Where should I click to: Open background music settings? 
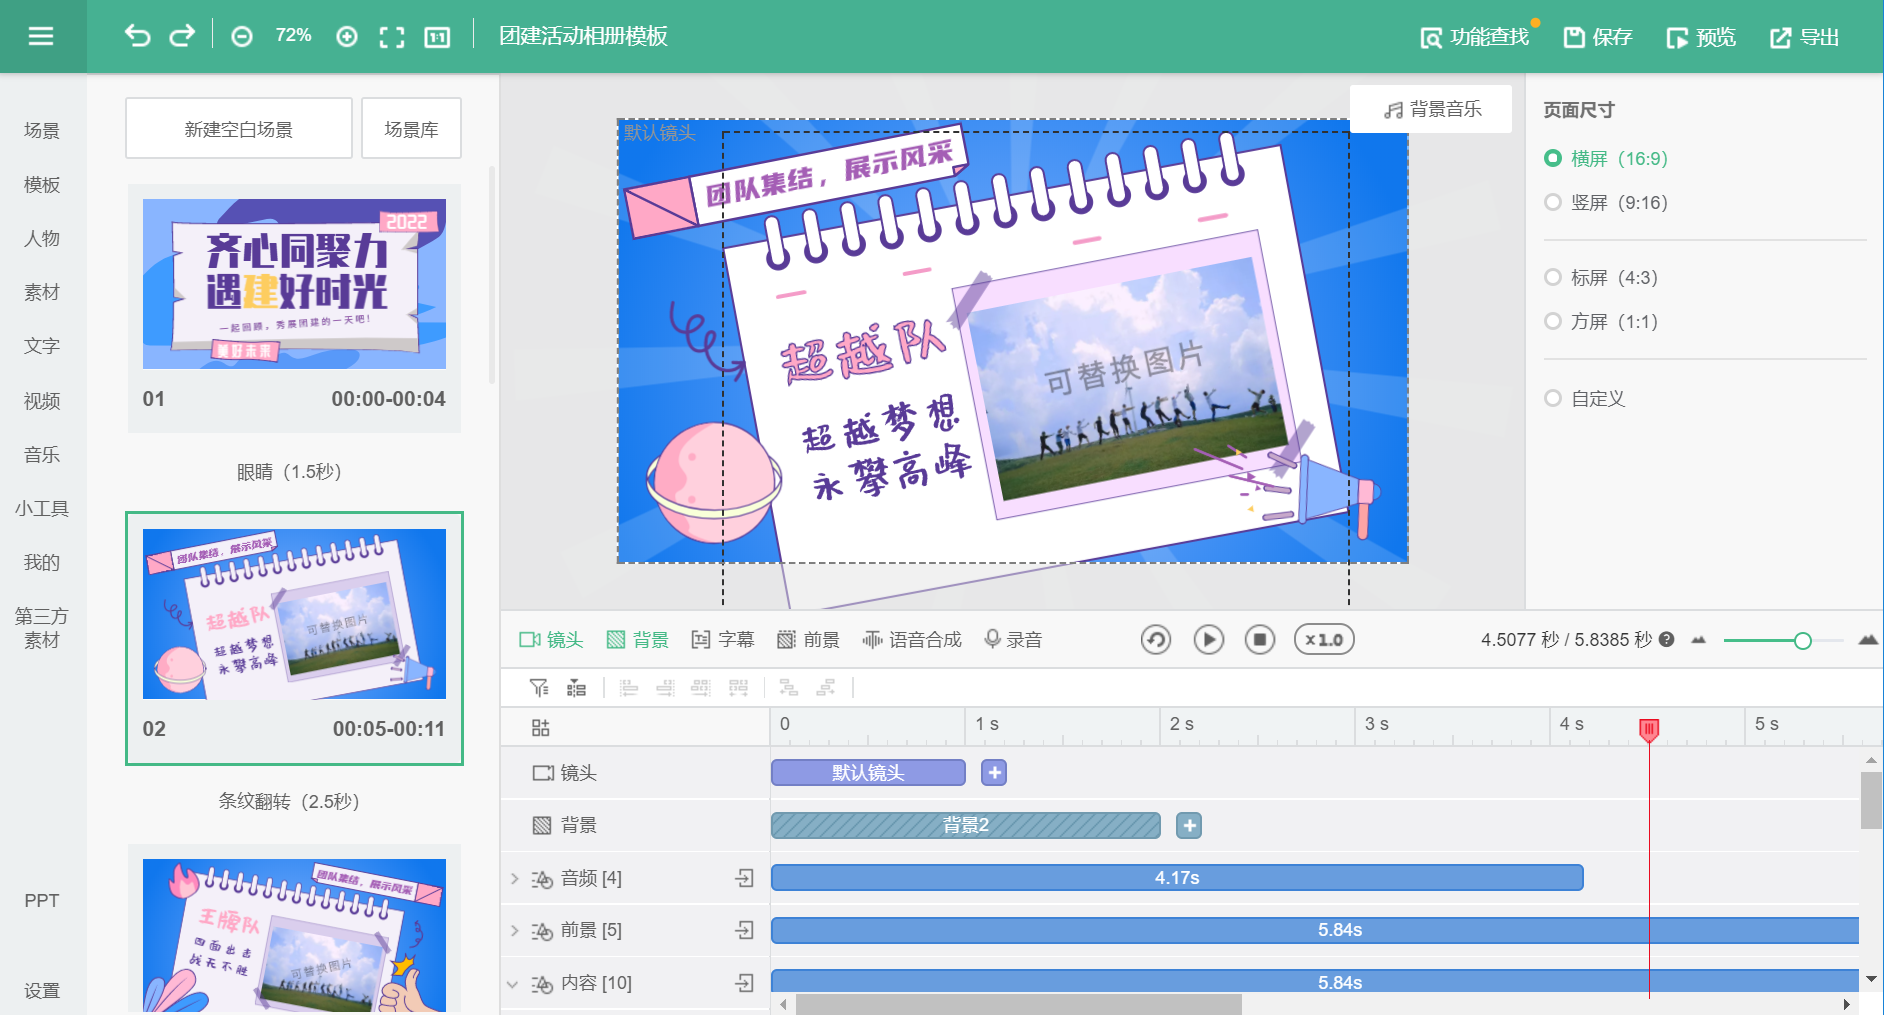pos(1431,109)
